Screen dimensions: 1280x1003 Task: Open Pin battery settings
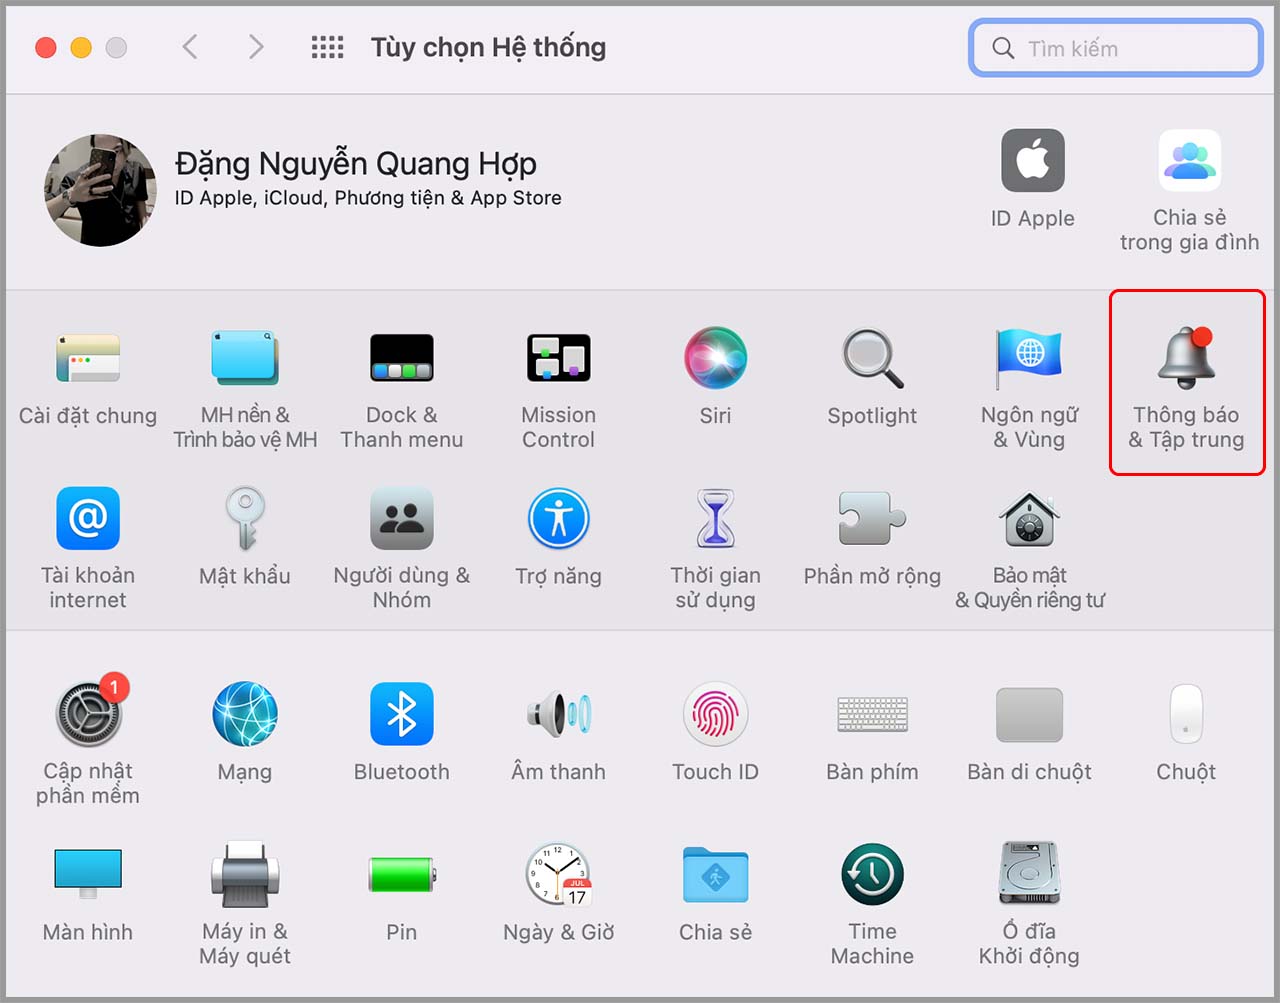(x=401, y=873)
